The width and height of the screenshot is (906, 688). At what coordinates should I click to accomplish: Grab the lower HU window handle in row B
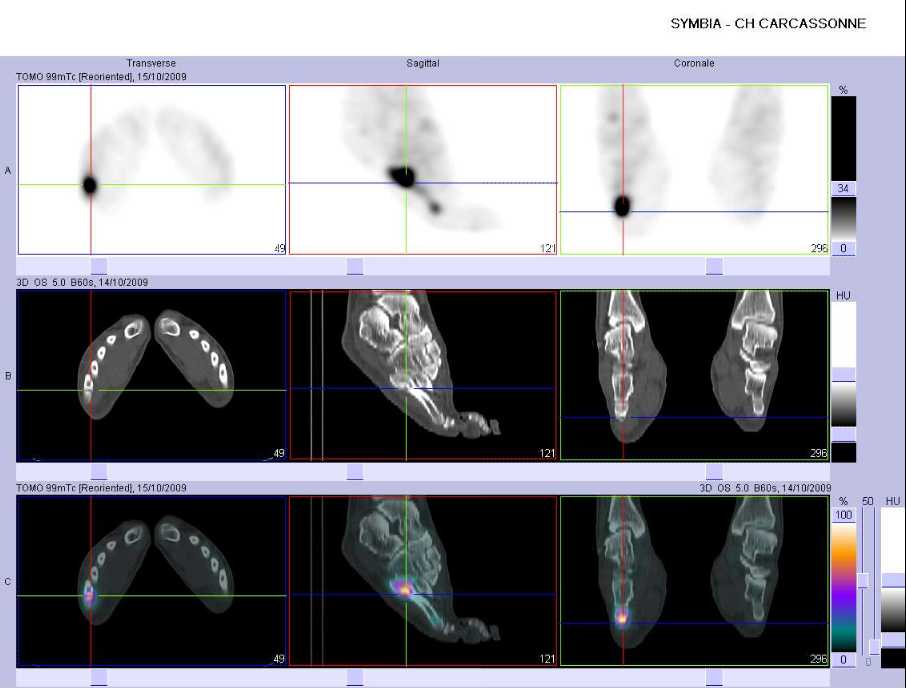pos(844,435)
